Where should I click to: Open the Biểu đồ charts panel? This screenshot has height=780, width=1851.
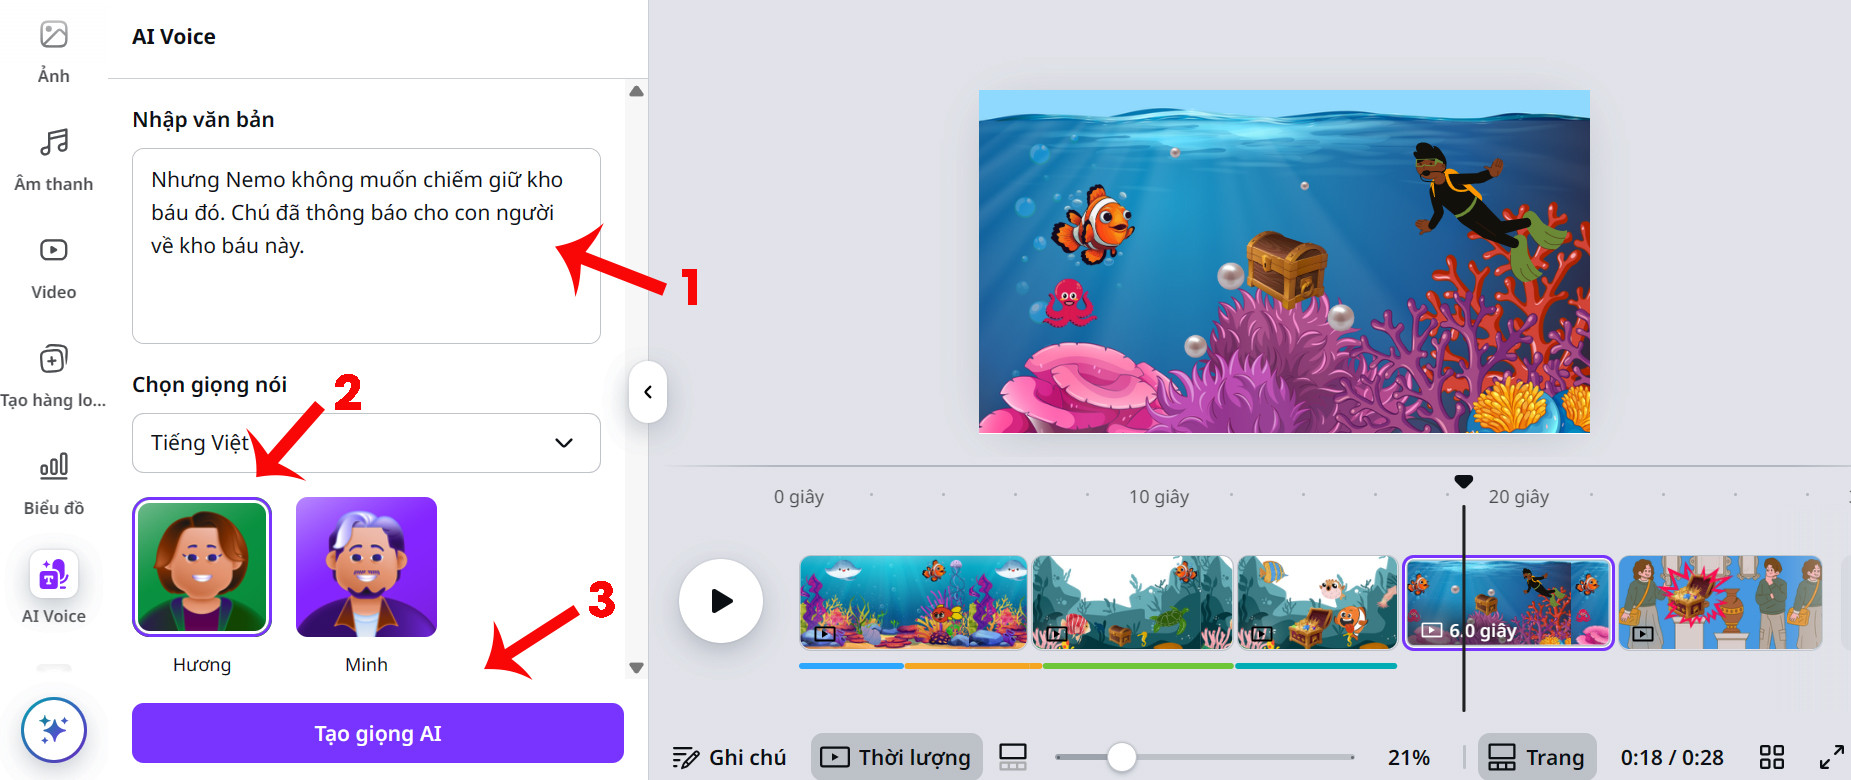pos(54,483)
